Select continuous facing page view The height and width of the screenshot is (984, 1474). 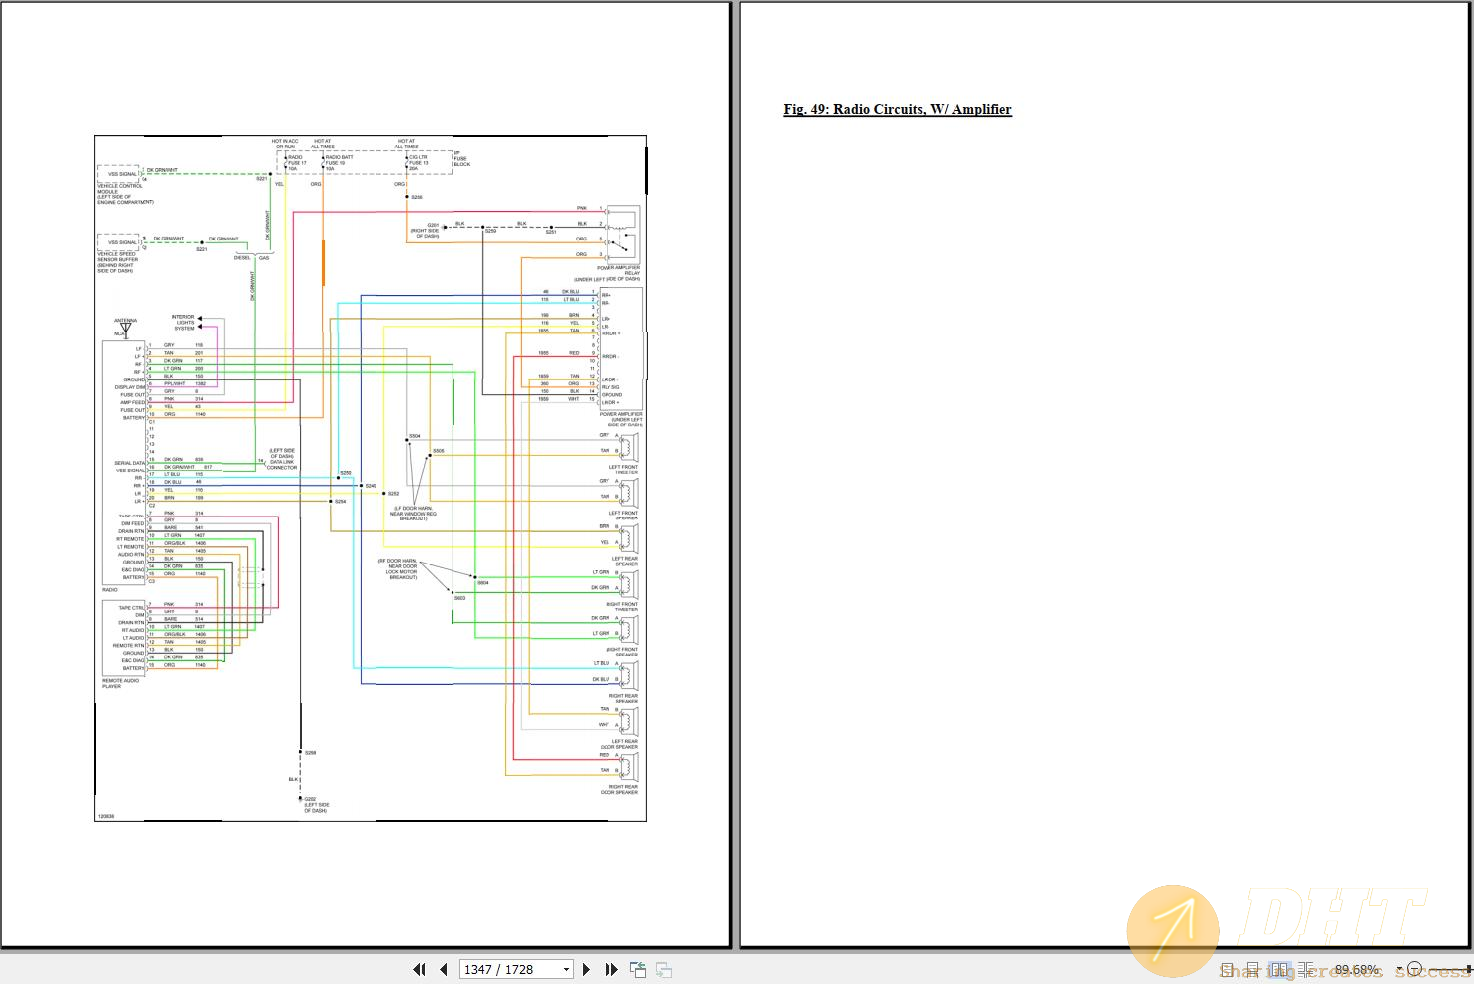(1306, 969)
